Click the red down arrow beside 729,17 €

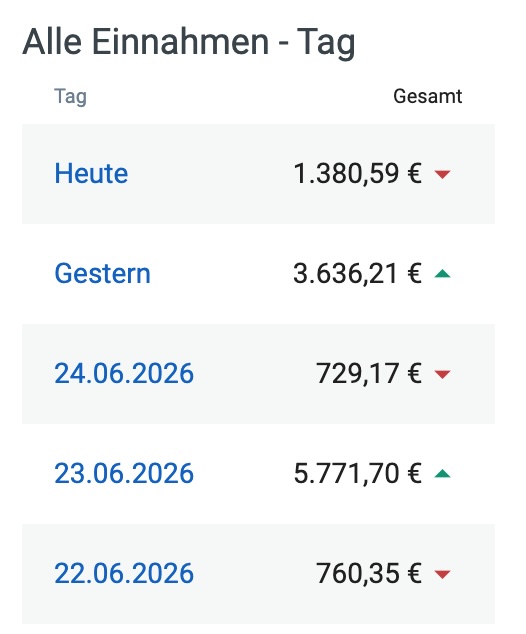click(442, 374)
